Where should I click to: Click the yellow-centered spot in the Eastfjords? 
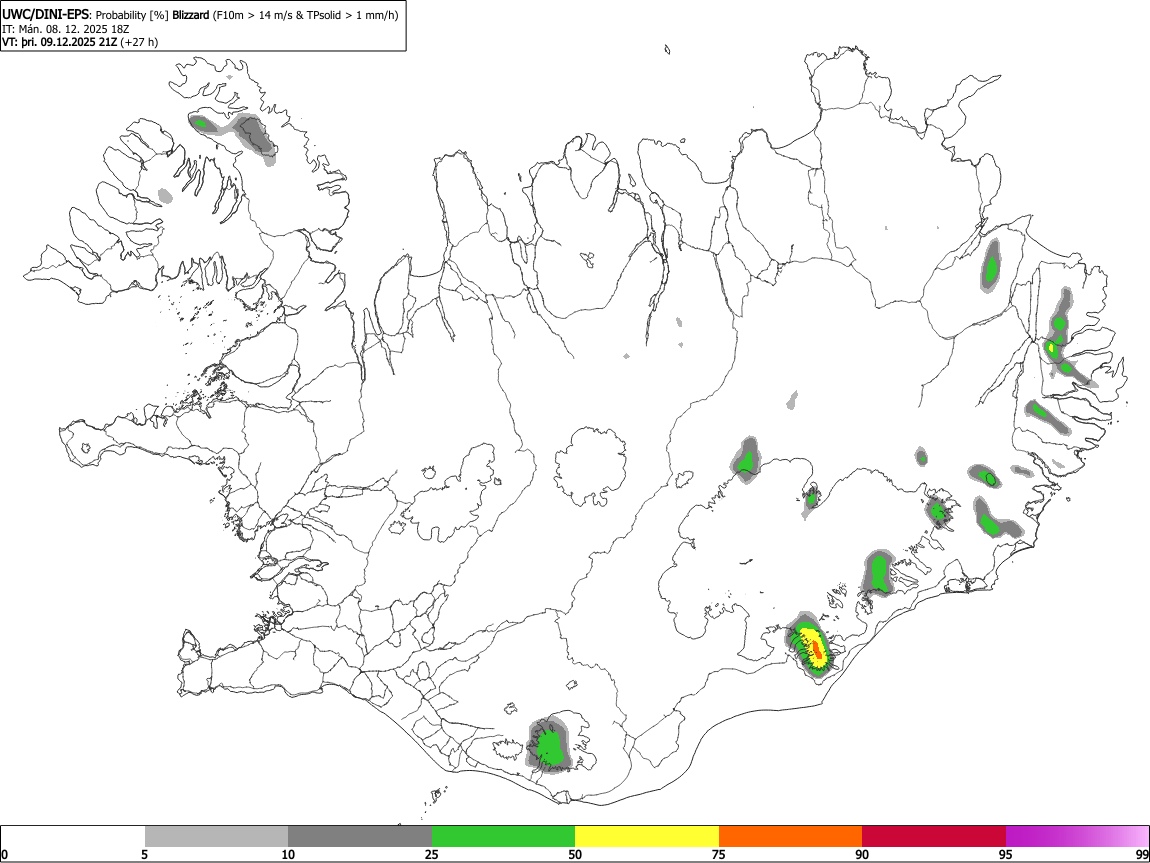coord(1051,346)
